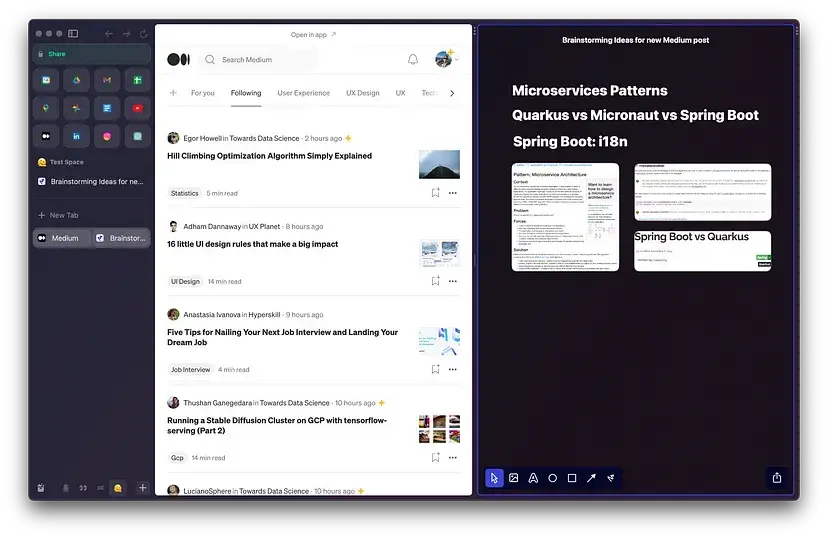Switch to the For you tab
The height and width of the screenshot is (538, 828).
pyautogui.click(x=203, y=93)
